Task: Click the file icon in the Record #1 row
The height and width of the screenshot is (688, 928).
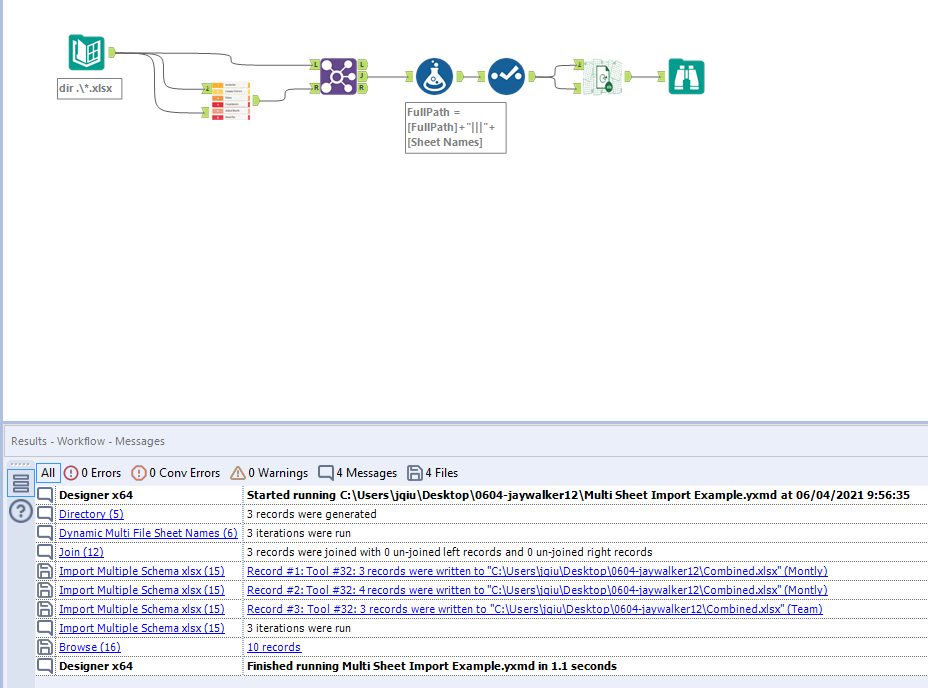Action: (x=45, y=571)
